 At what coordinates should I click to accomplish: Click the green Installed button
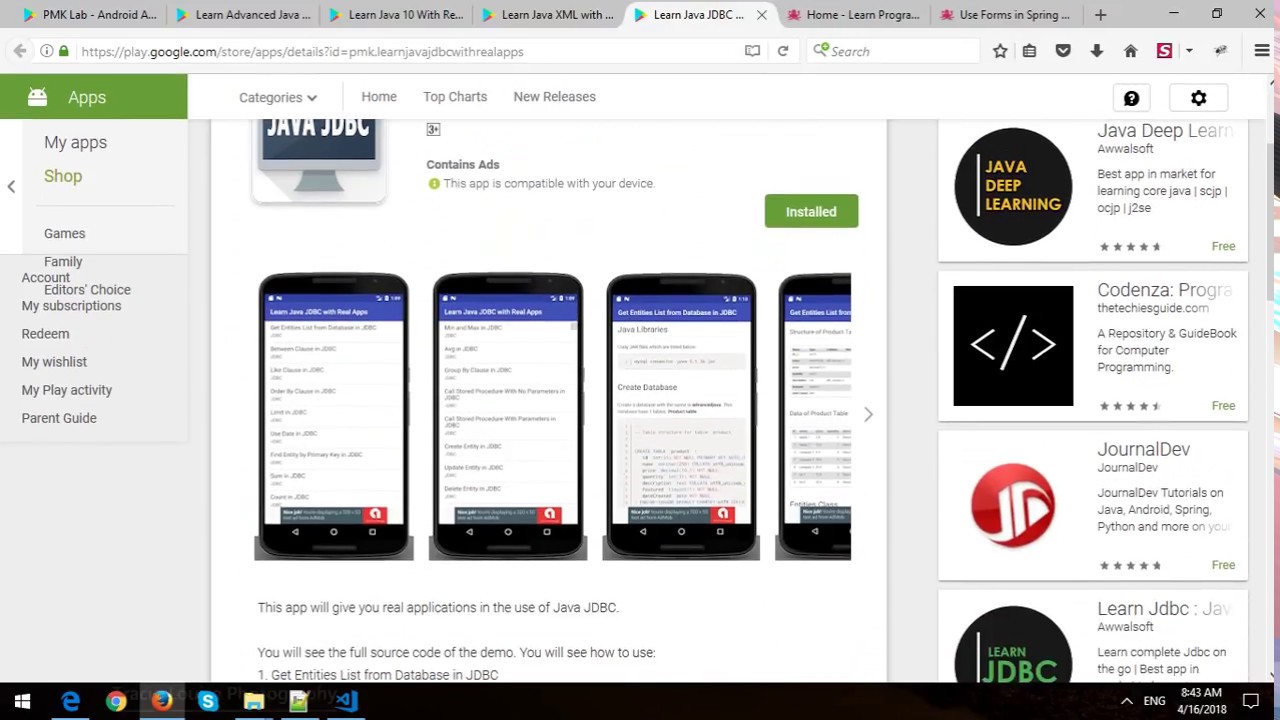(x=811, y=211)
